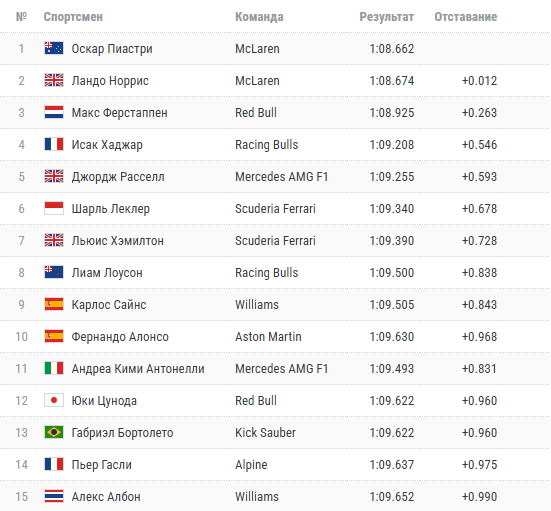Click Australian flag next to Оскар Пиастри

pos(54,48)
